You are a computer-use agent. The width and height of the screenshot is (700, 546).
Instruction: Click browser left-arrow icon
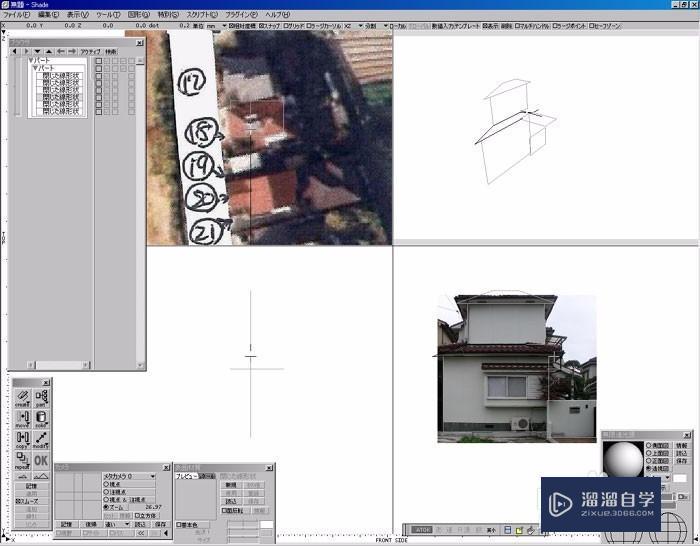61,51
